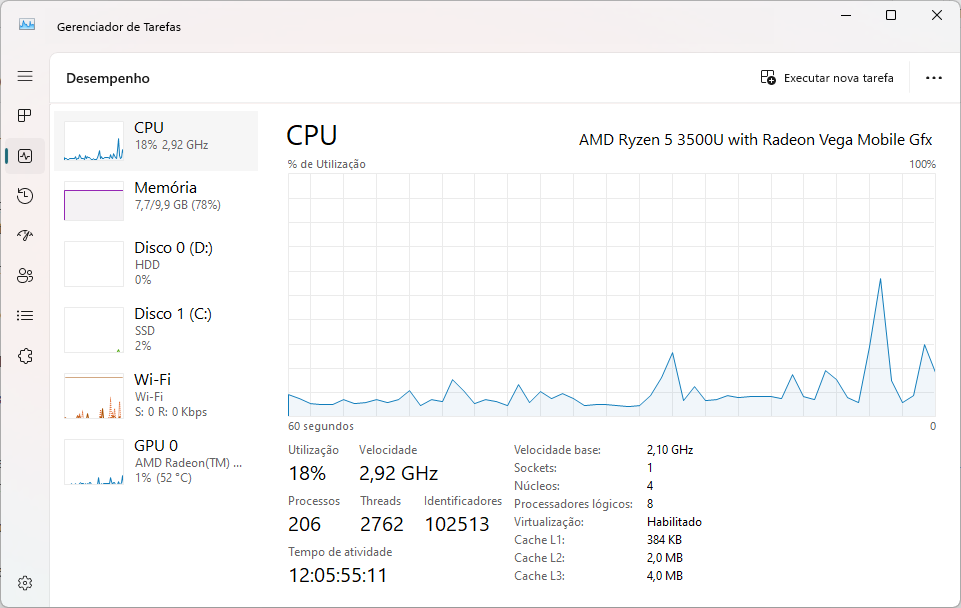Screen dimensions: 961x608
Task: Click Virtualização status Habilitado
Action: tap(674, 522)
